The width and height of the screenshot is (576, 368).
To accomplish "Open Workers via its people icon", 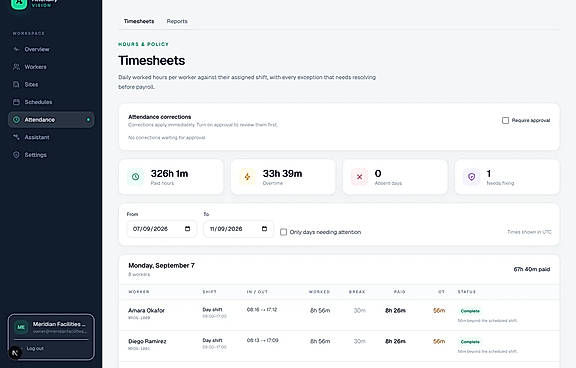I will pos(16,67).
